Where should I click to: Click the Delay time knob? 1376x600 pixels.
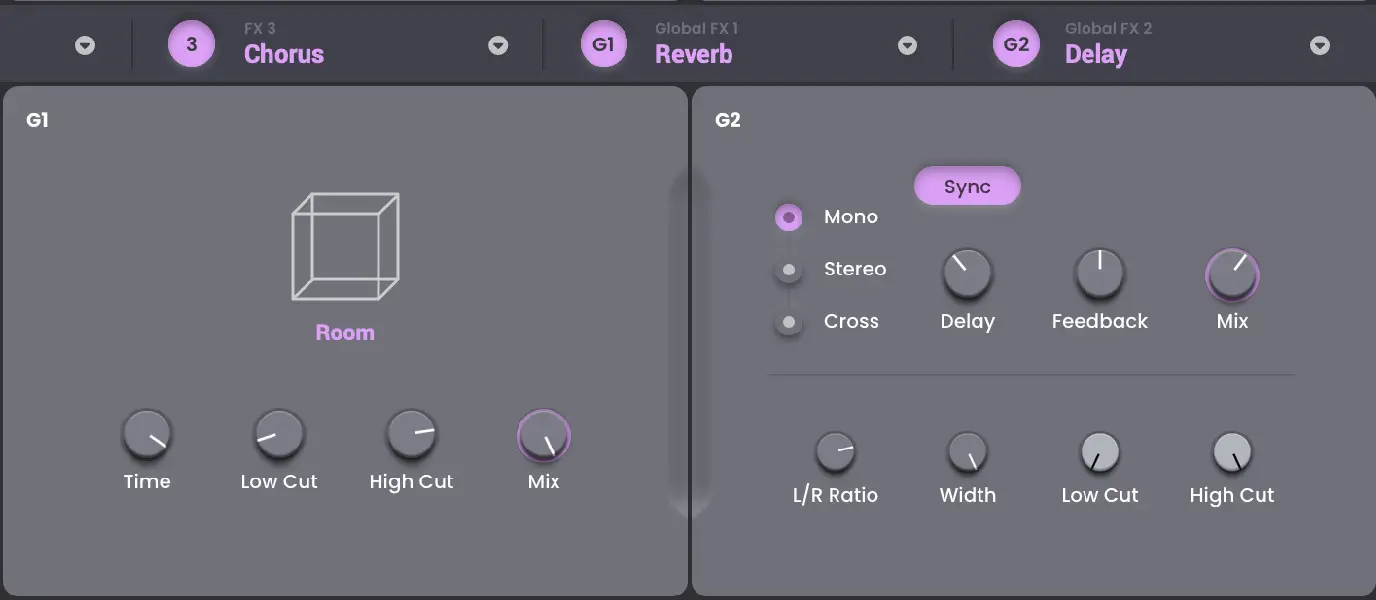967,274
